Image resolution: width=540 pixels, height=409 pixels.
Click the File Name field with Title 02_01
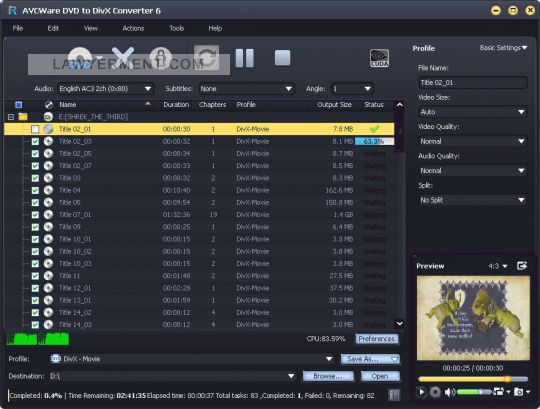pos(472,83)
